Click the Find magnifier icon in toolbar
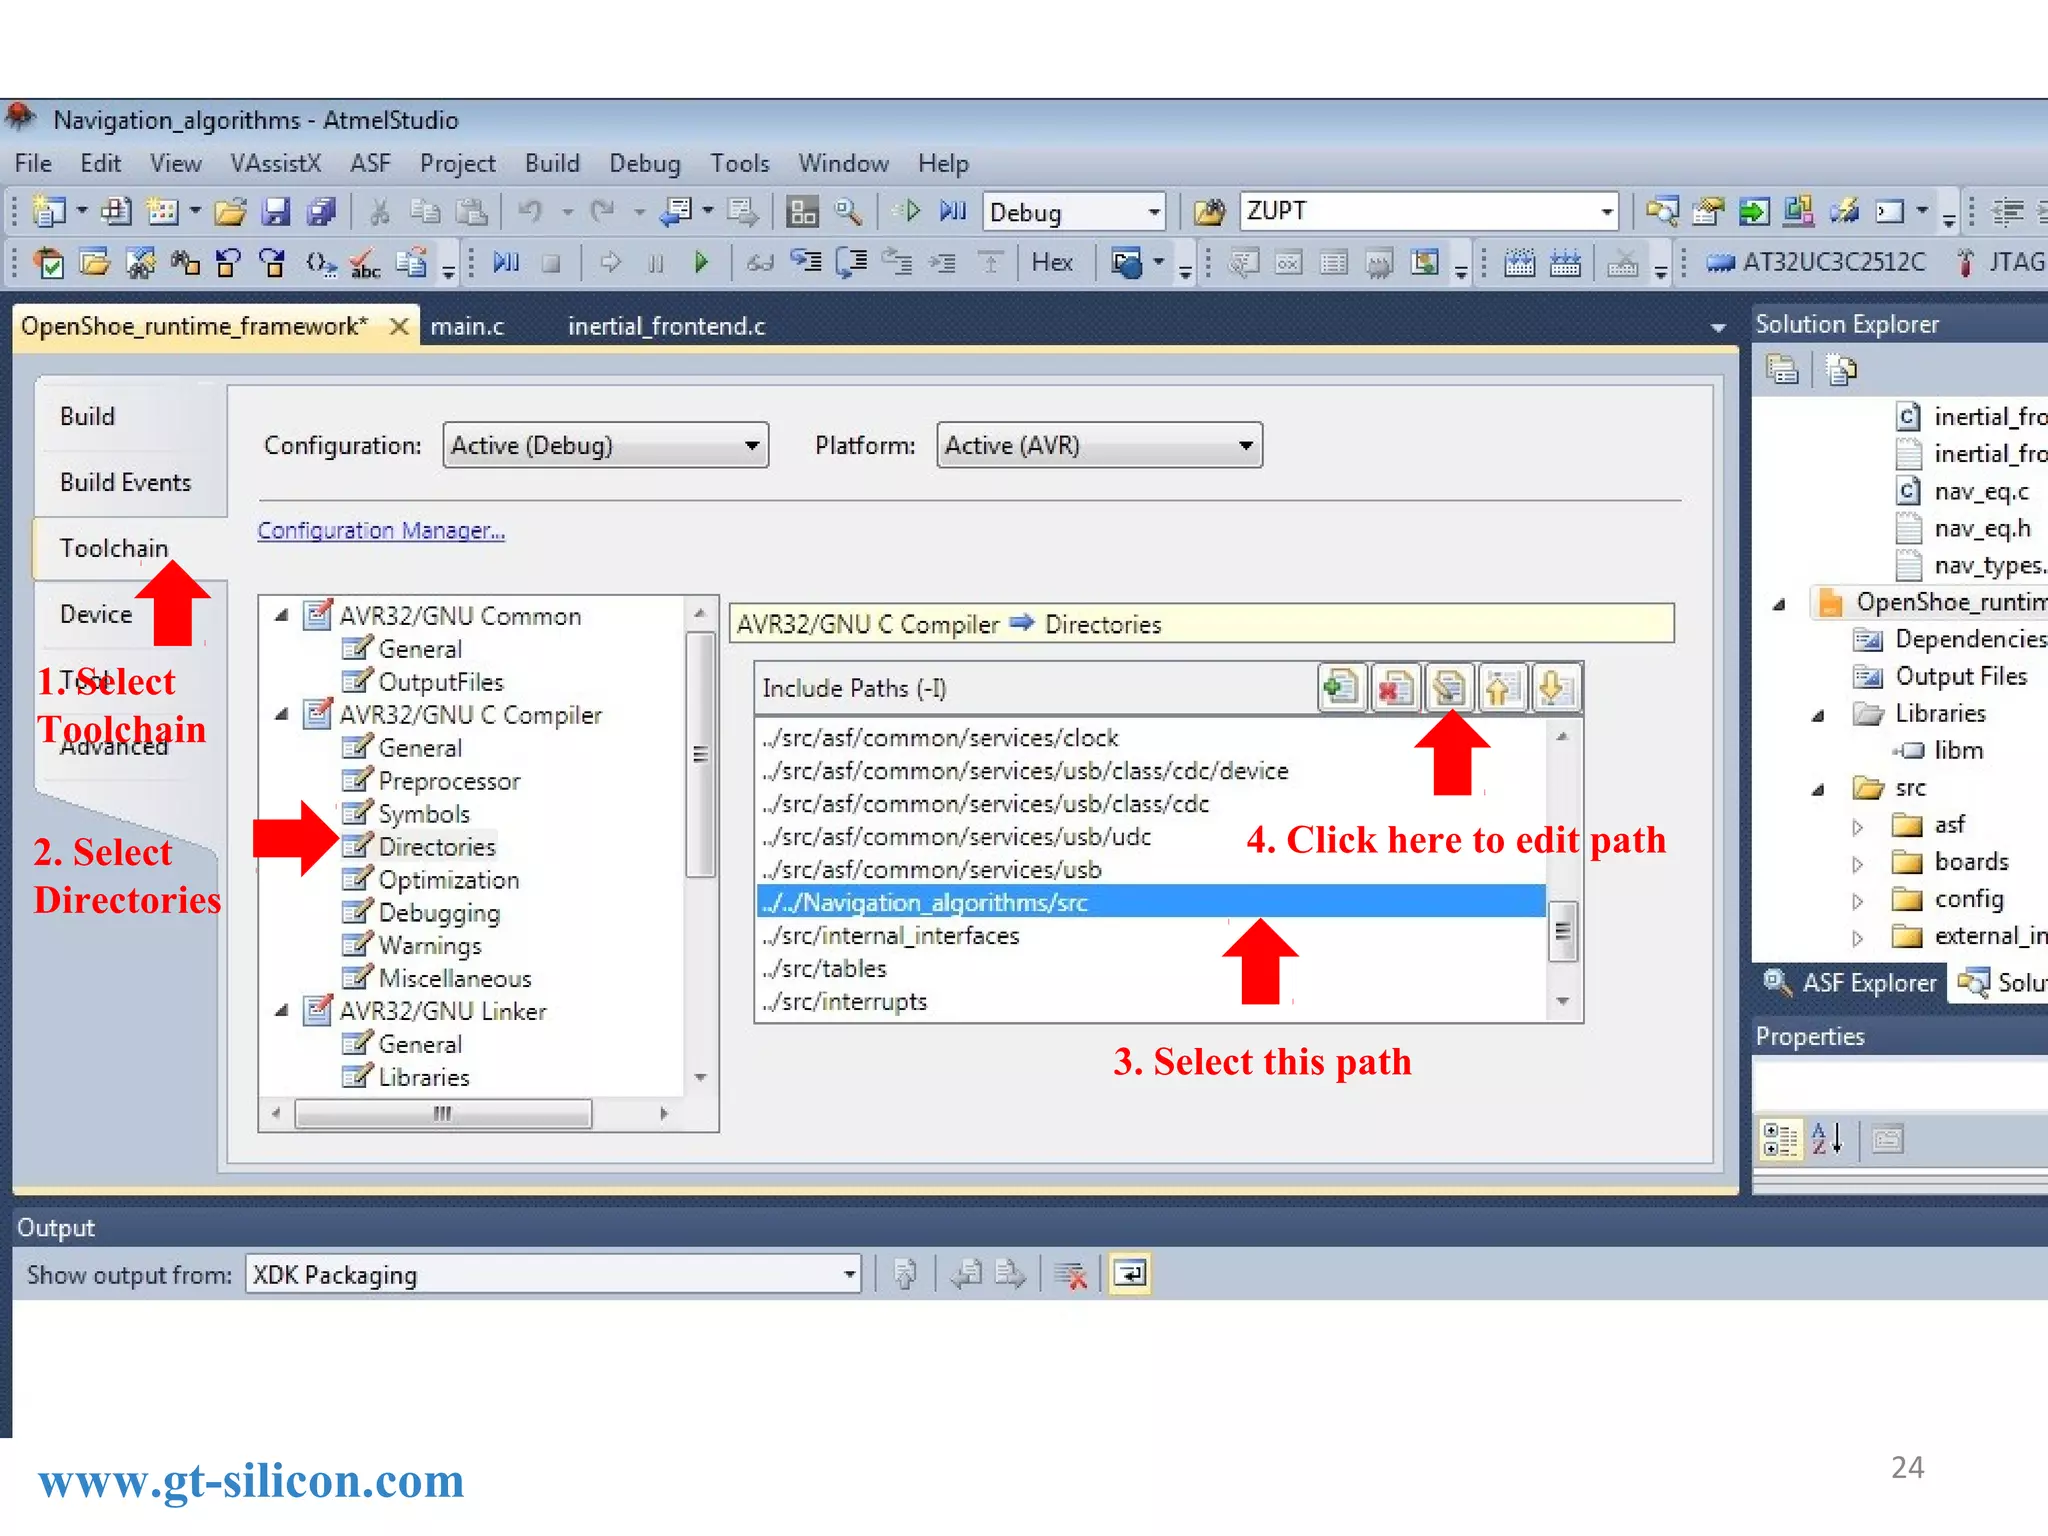The width and height of the screenshot is (2048, 1536). pos(848,211)
